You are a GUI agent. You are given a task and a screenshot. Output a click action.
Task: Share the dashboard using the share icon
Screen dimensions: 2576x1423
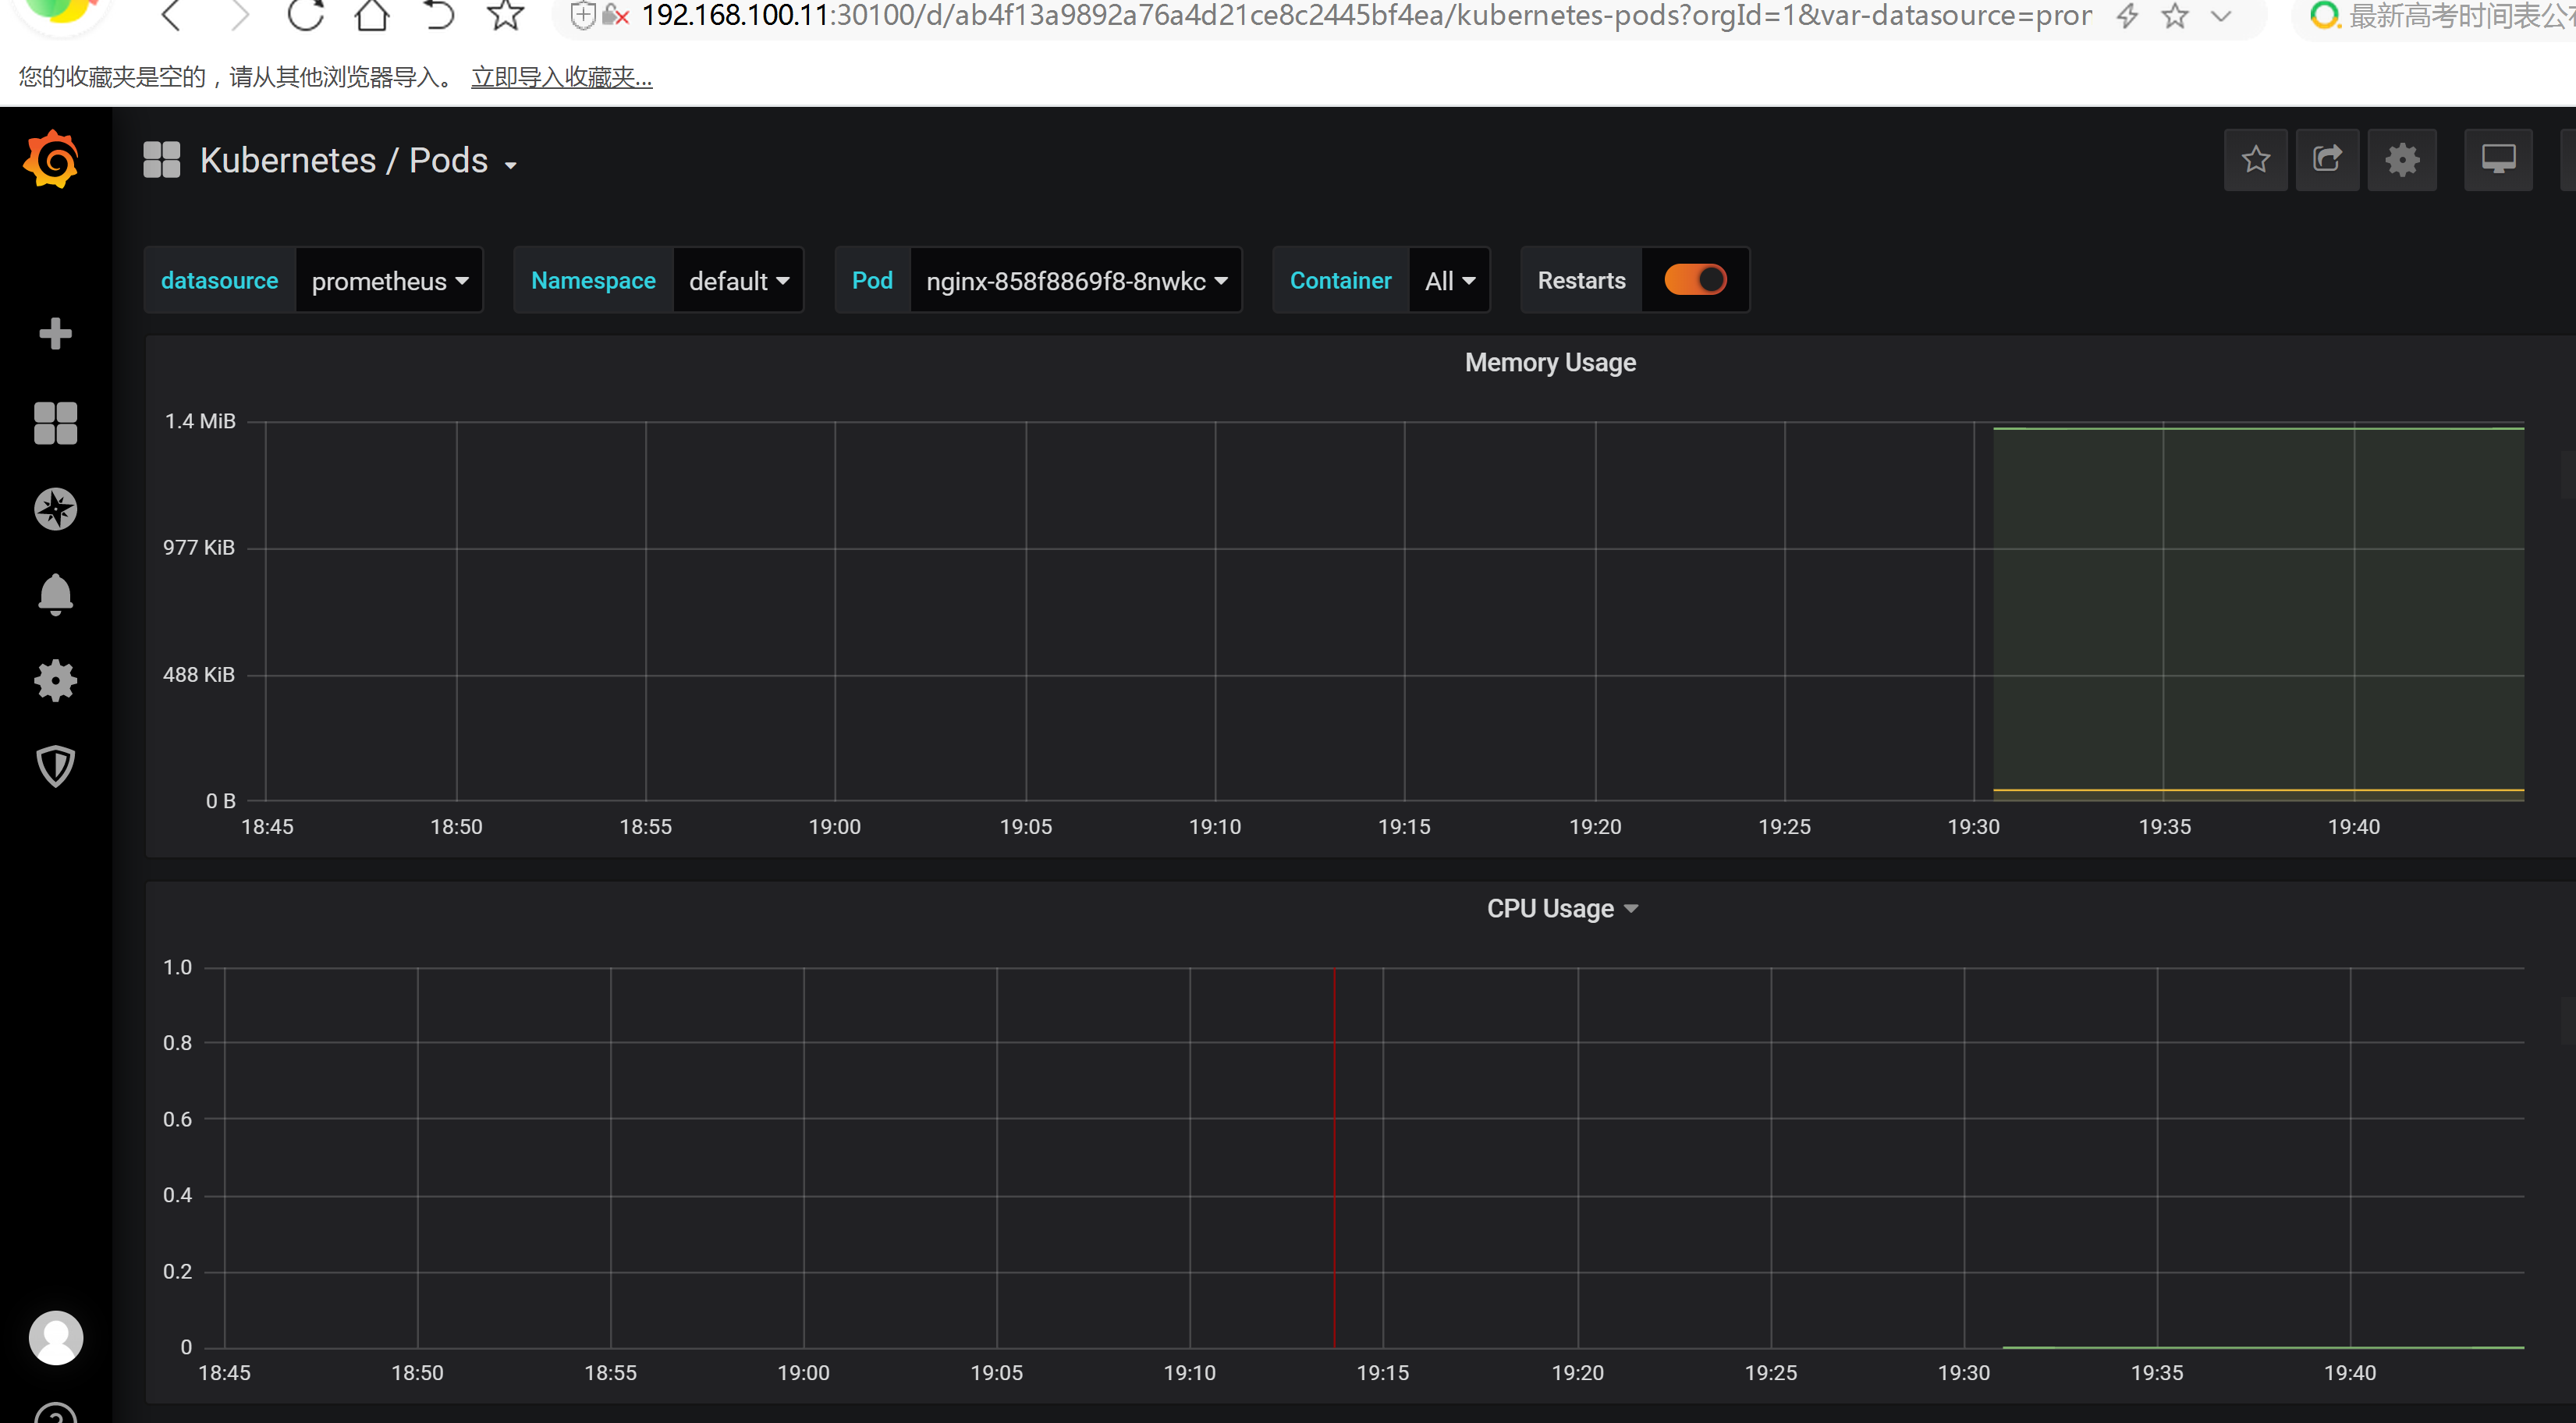pyautogui.click(x=2327, y=159)
